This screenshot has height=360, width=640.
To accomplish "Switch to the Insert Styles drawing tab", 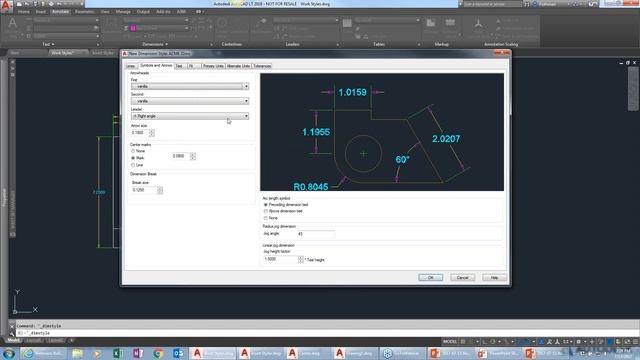I will pos(103,53).
